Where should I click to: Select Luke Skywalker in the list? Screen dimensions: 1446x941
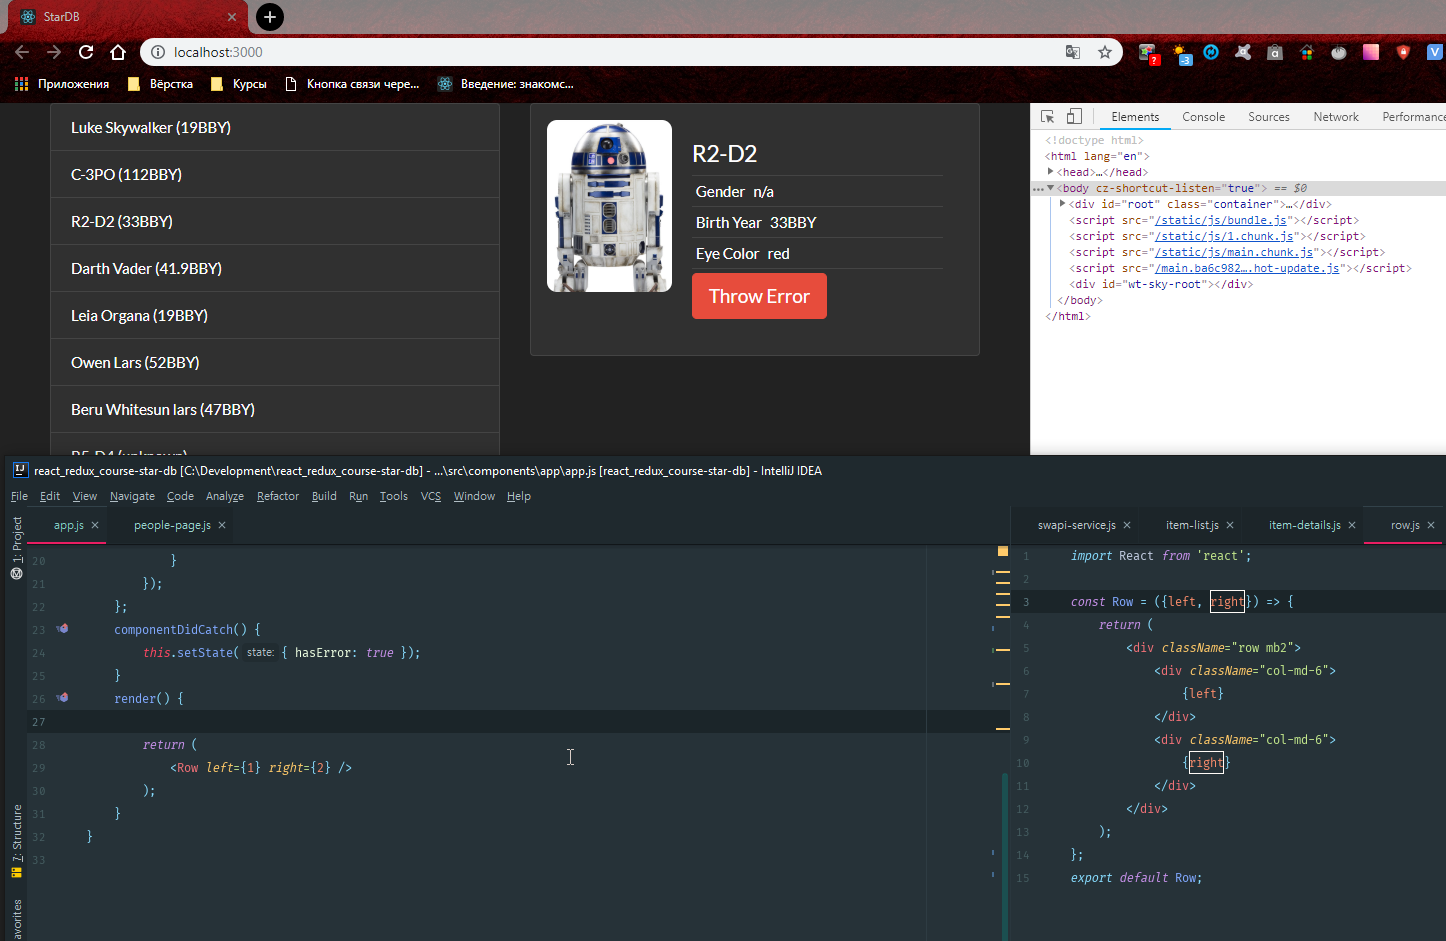[275, 127]
